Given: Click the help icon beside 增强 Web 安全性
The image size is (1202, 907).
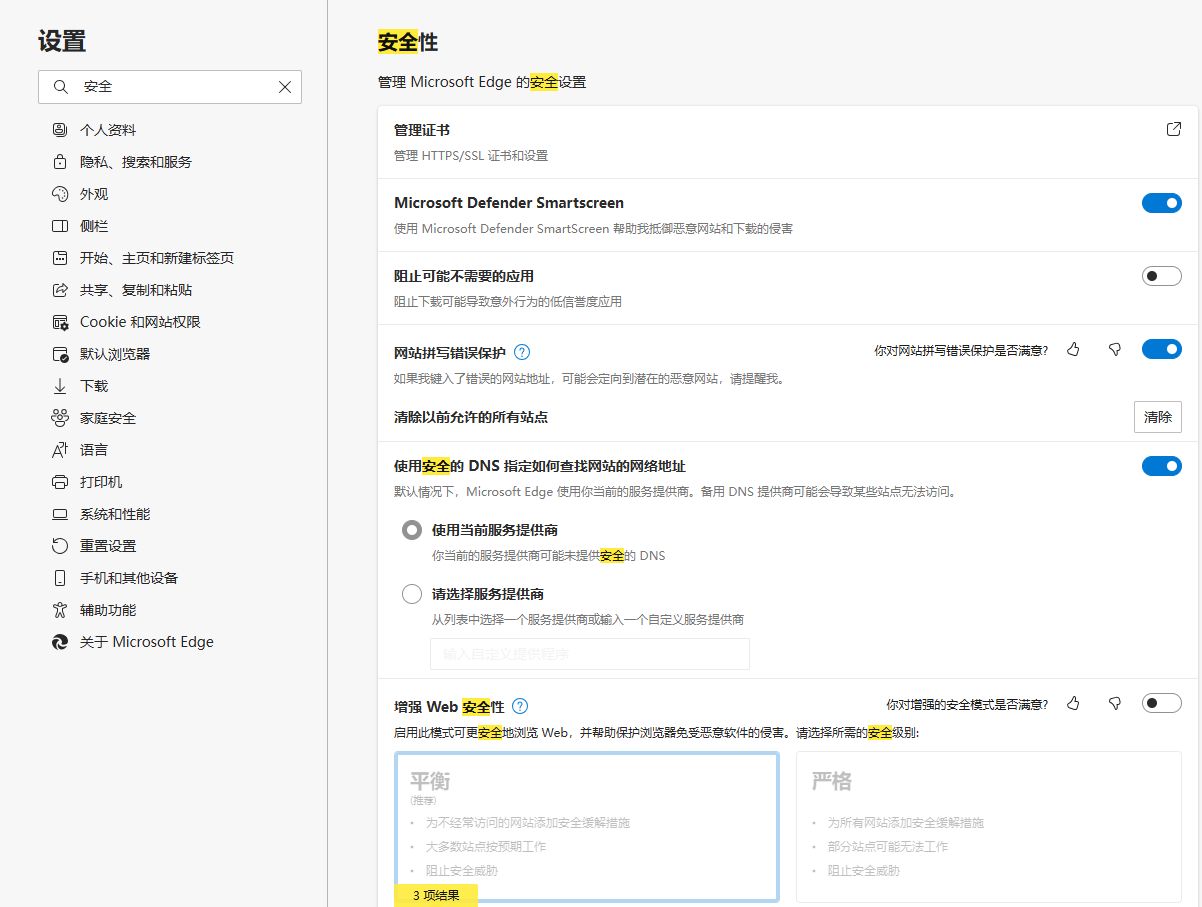Looking at the screenshot, I should (x=519, y=705).
